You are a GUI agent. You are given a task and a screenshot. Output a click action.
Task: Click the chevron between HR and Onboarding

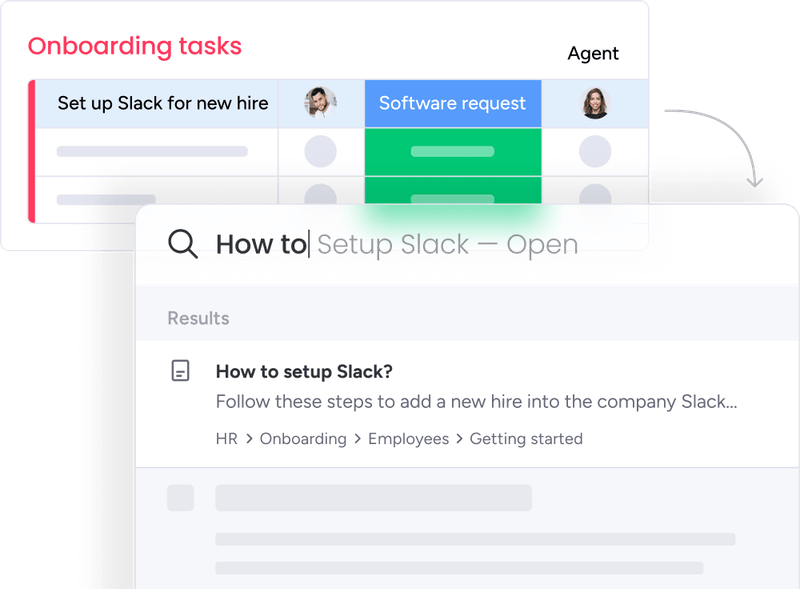point(249,439)
